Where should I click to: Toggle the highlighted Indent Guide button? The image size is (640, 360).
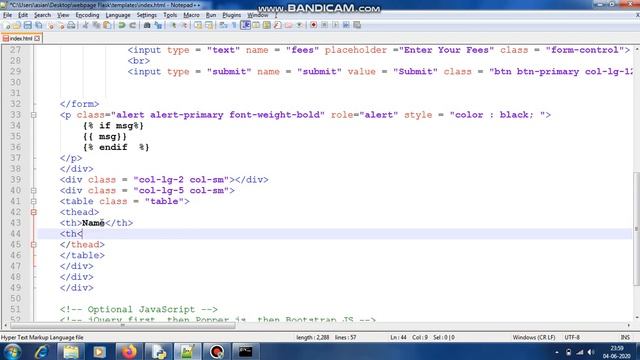click(246, 25)
